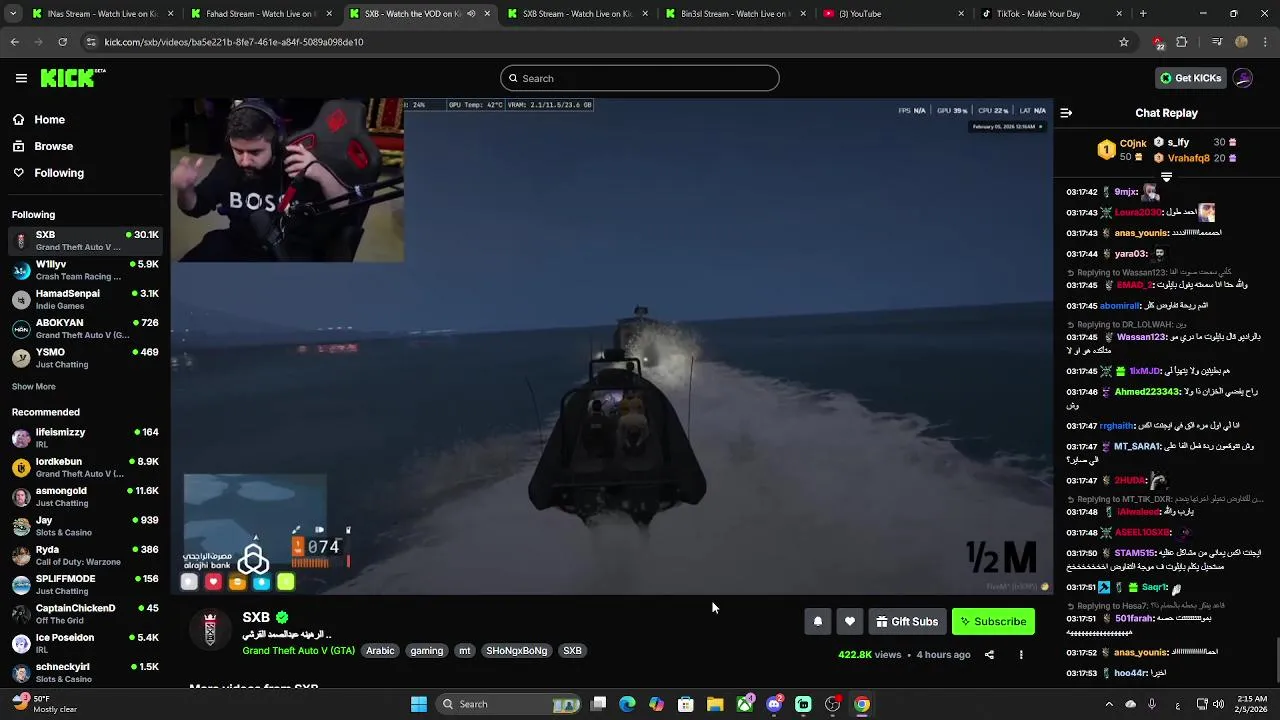Open a new browser tab

pos(1143,14)
